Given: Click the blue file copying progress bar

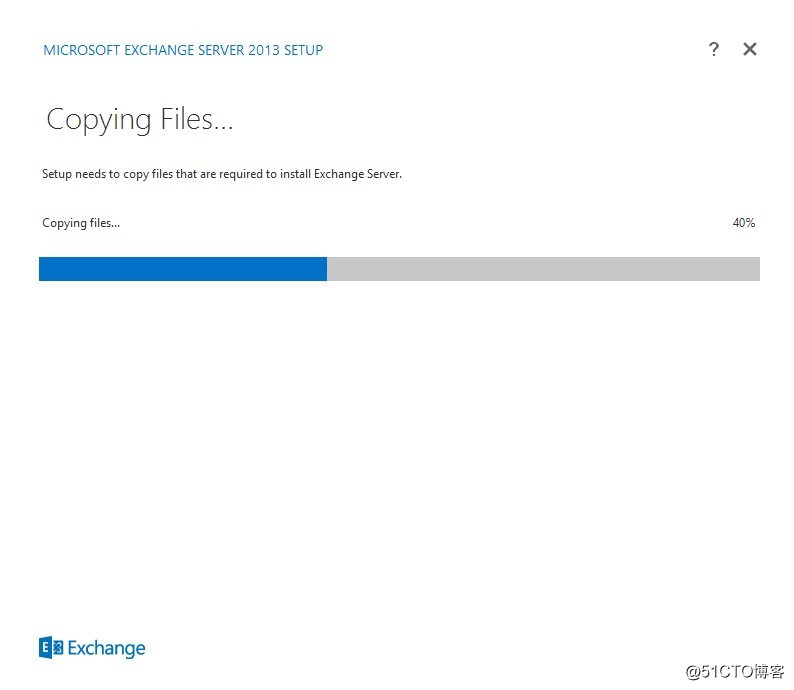Looking at the screenshot, I should click(399, 269).
